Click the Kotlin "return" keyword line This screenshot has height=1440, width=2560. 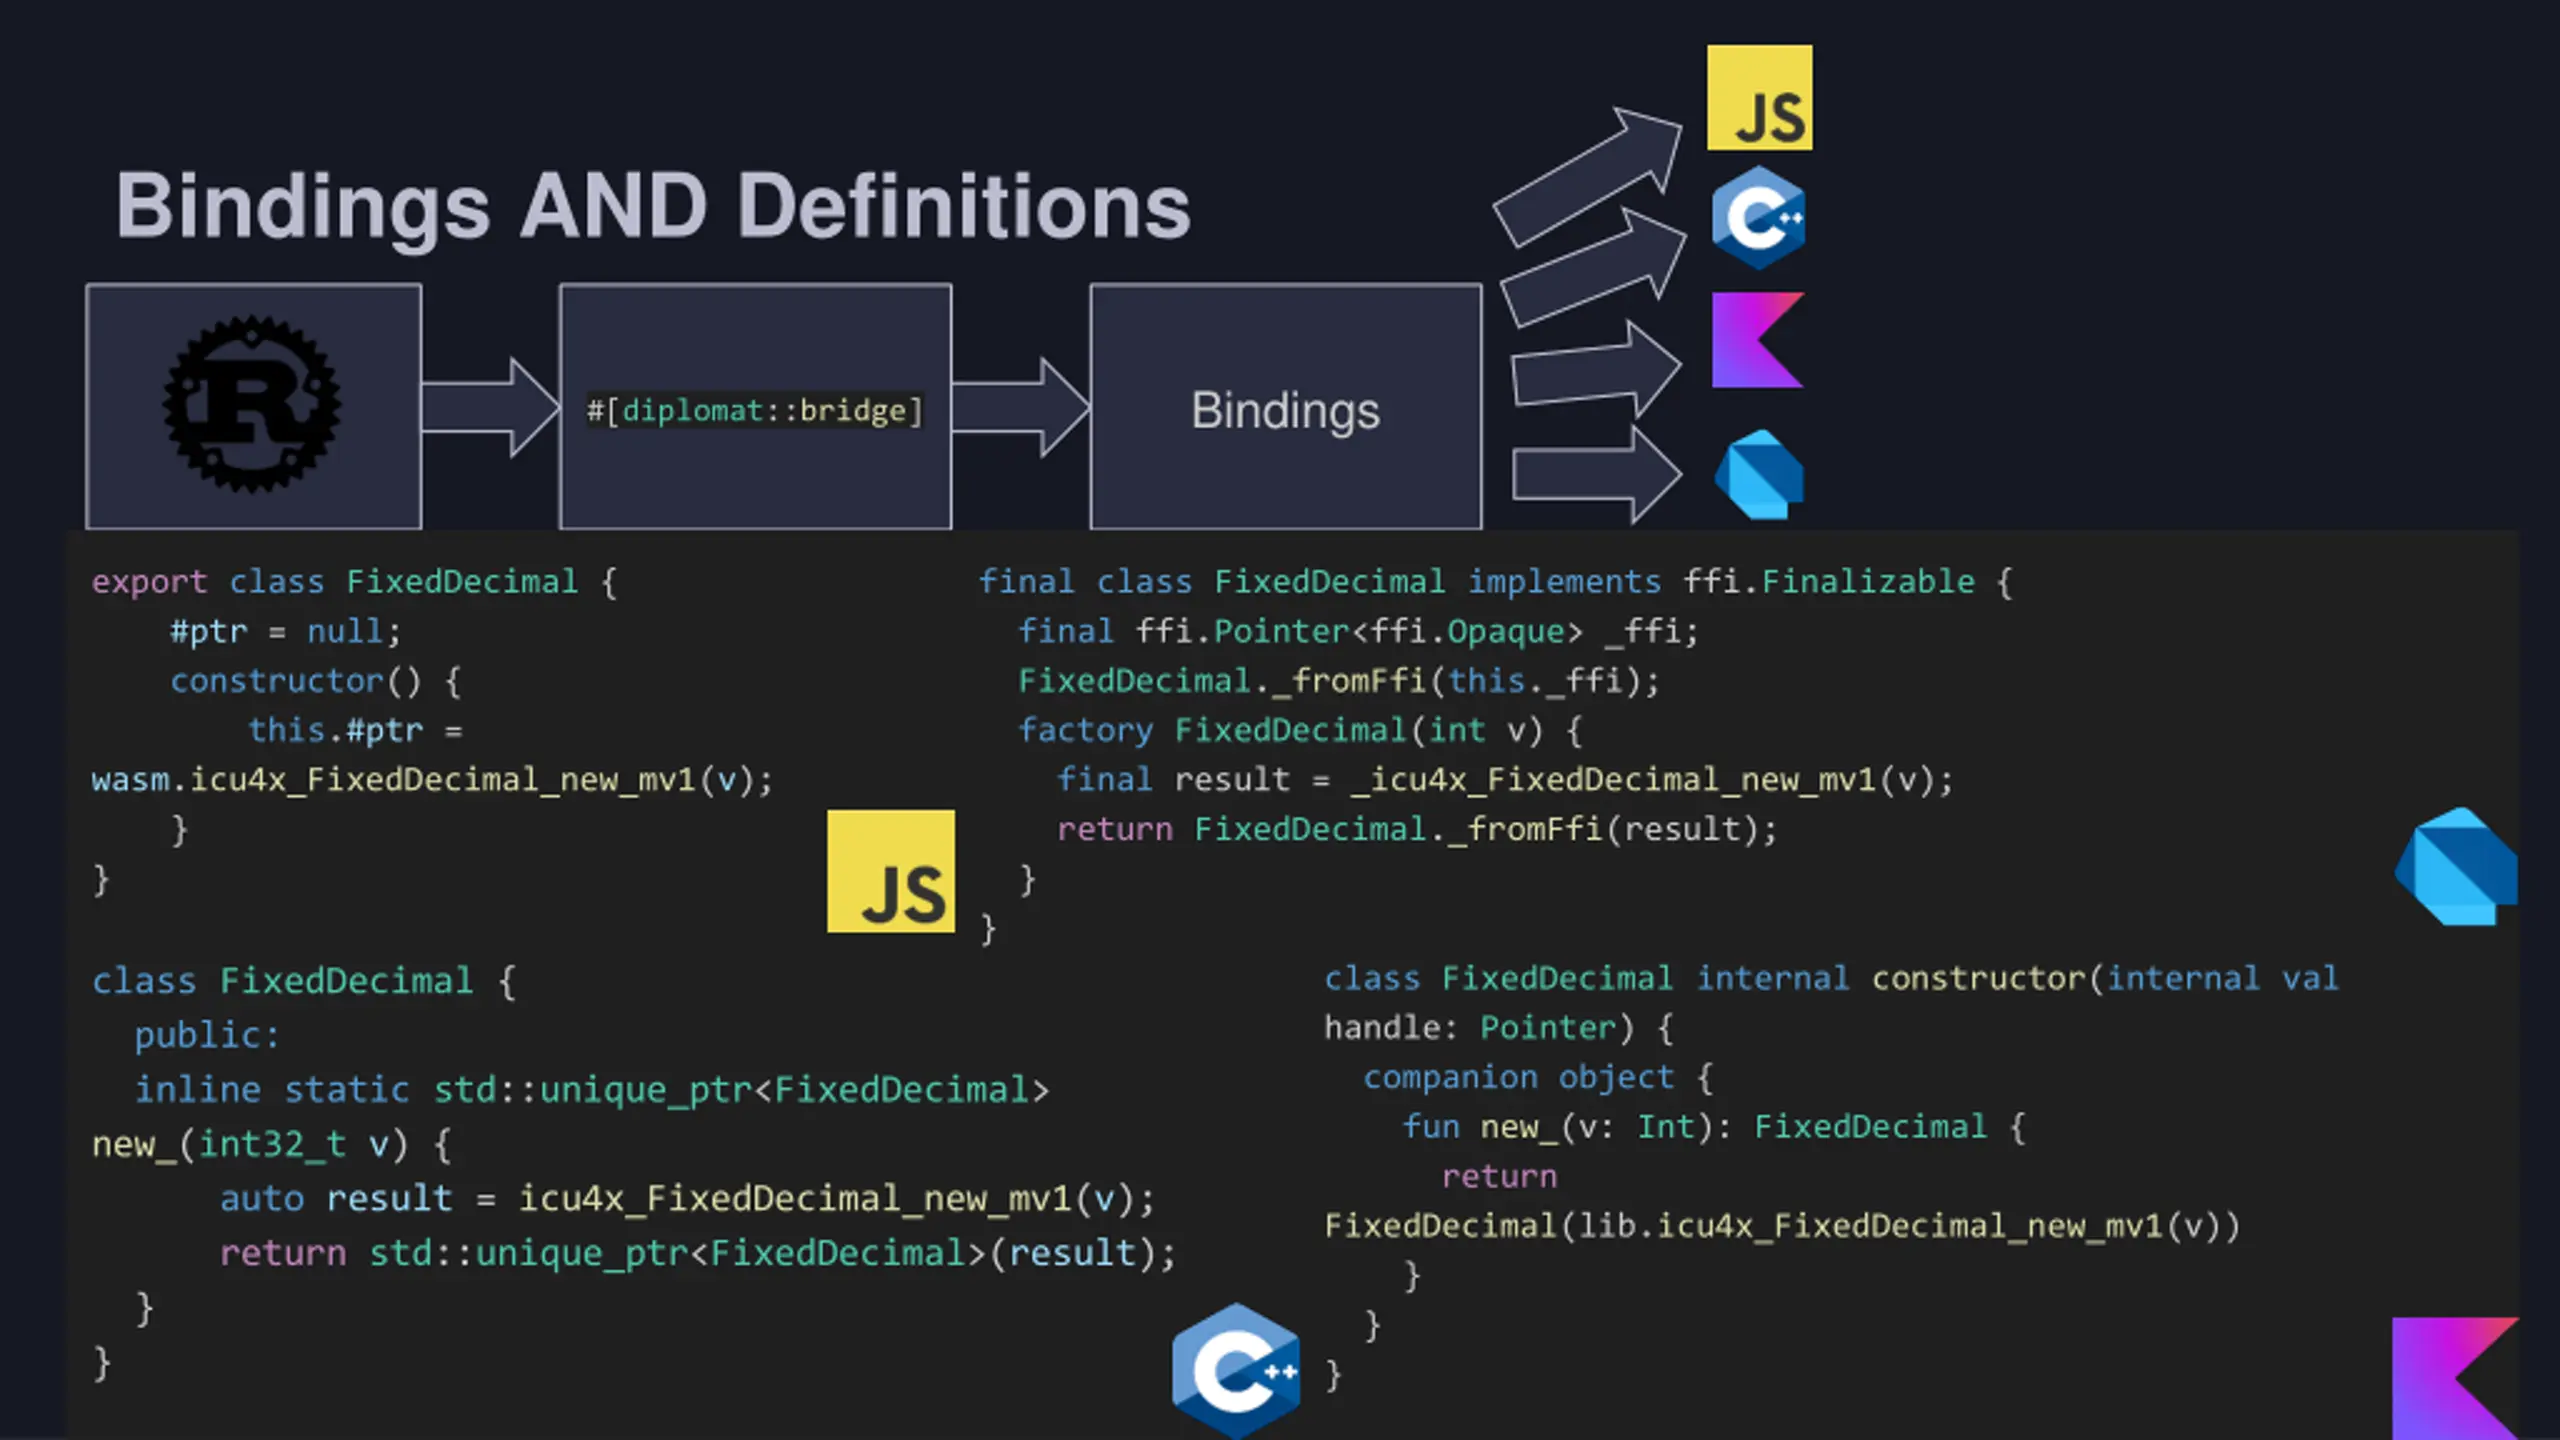pyautogui.click(x=1499, y=1177)
